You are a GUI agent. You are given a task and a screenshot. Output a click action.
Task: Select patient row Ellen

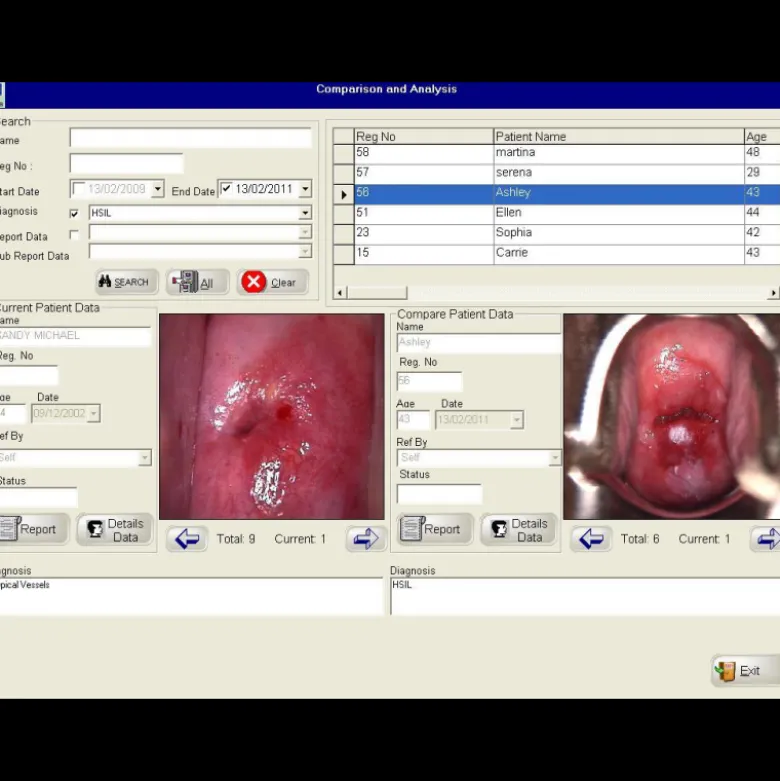pos(556,214)
